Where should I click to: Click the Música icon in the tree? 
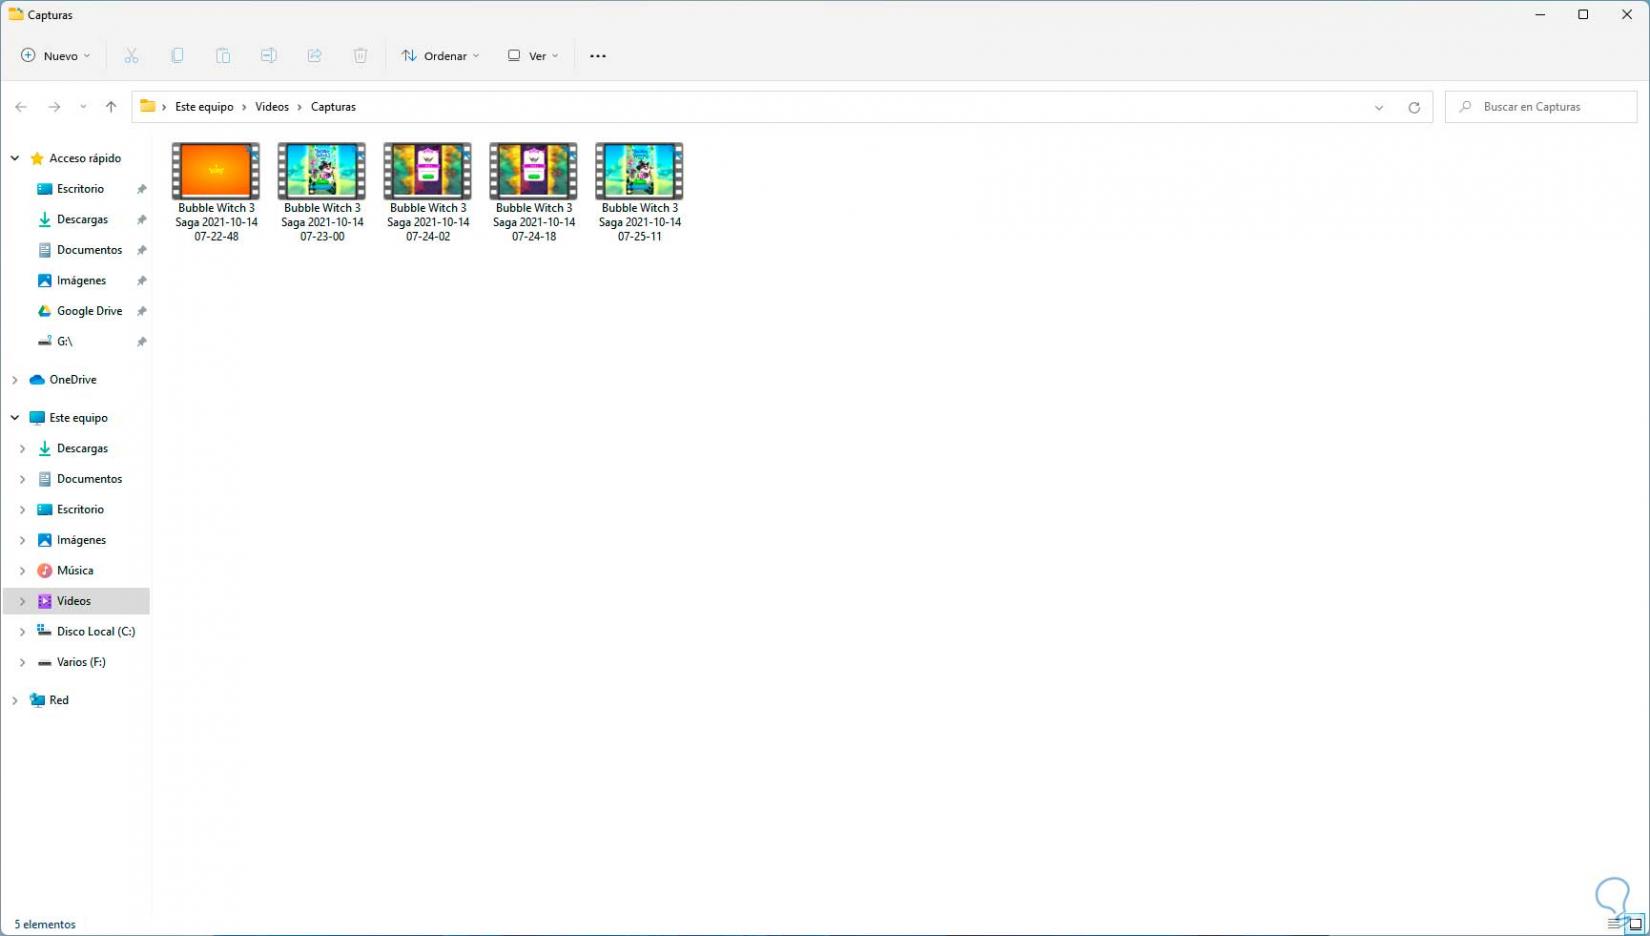[x=44, y=571]
